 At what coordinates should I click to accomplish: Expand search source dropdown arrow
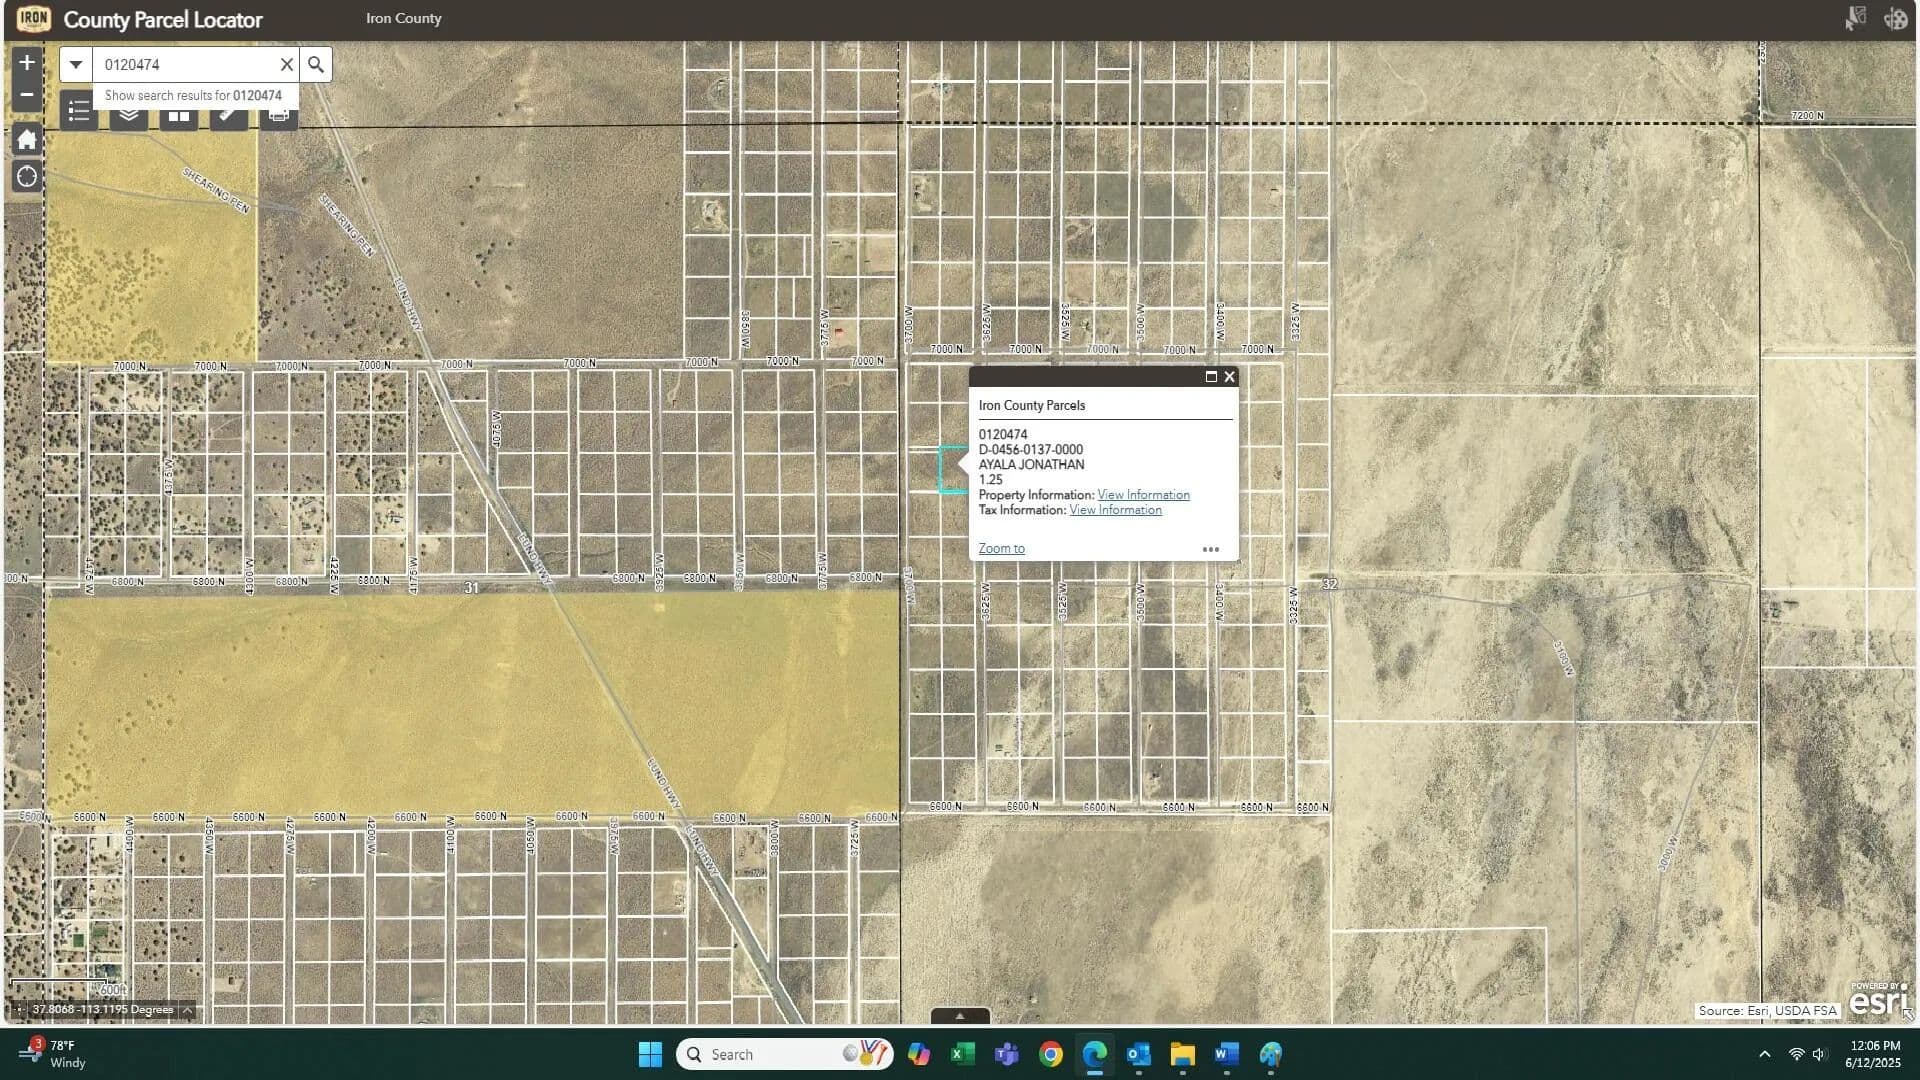click(76, 65)
